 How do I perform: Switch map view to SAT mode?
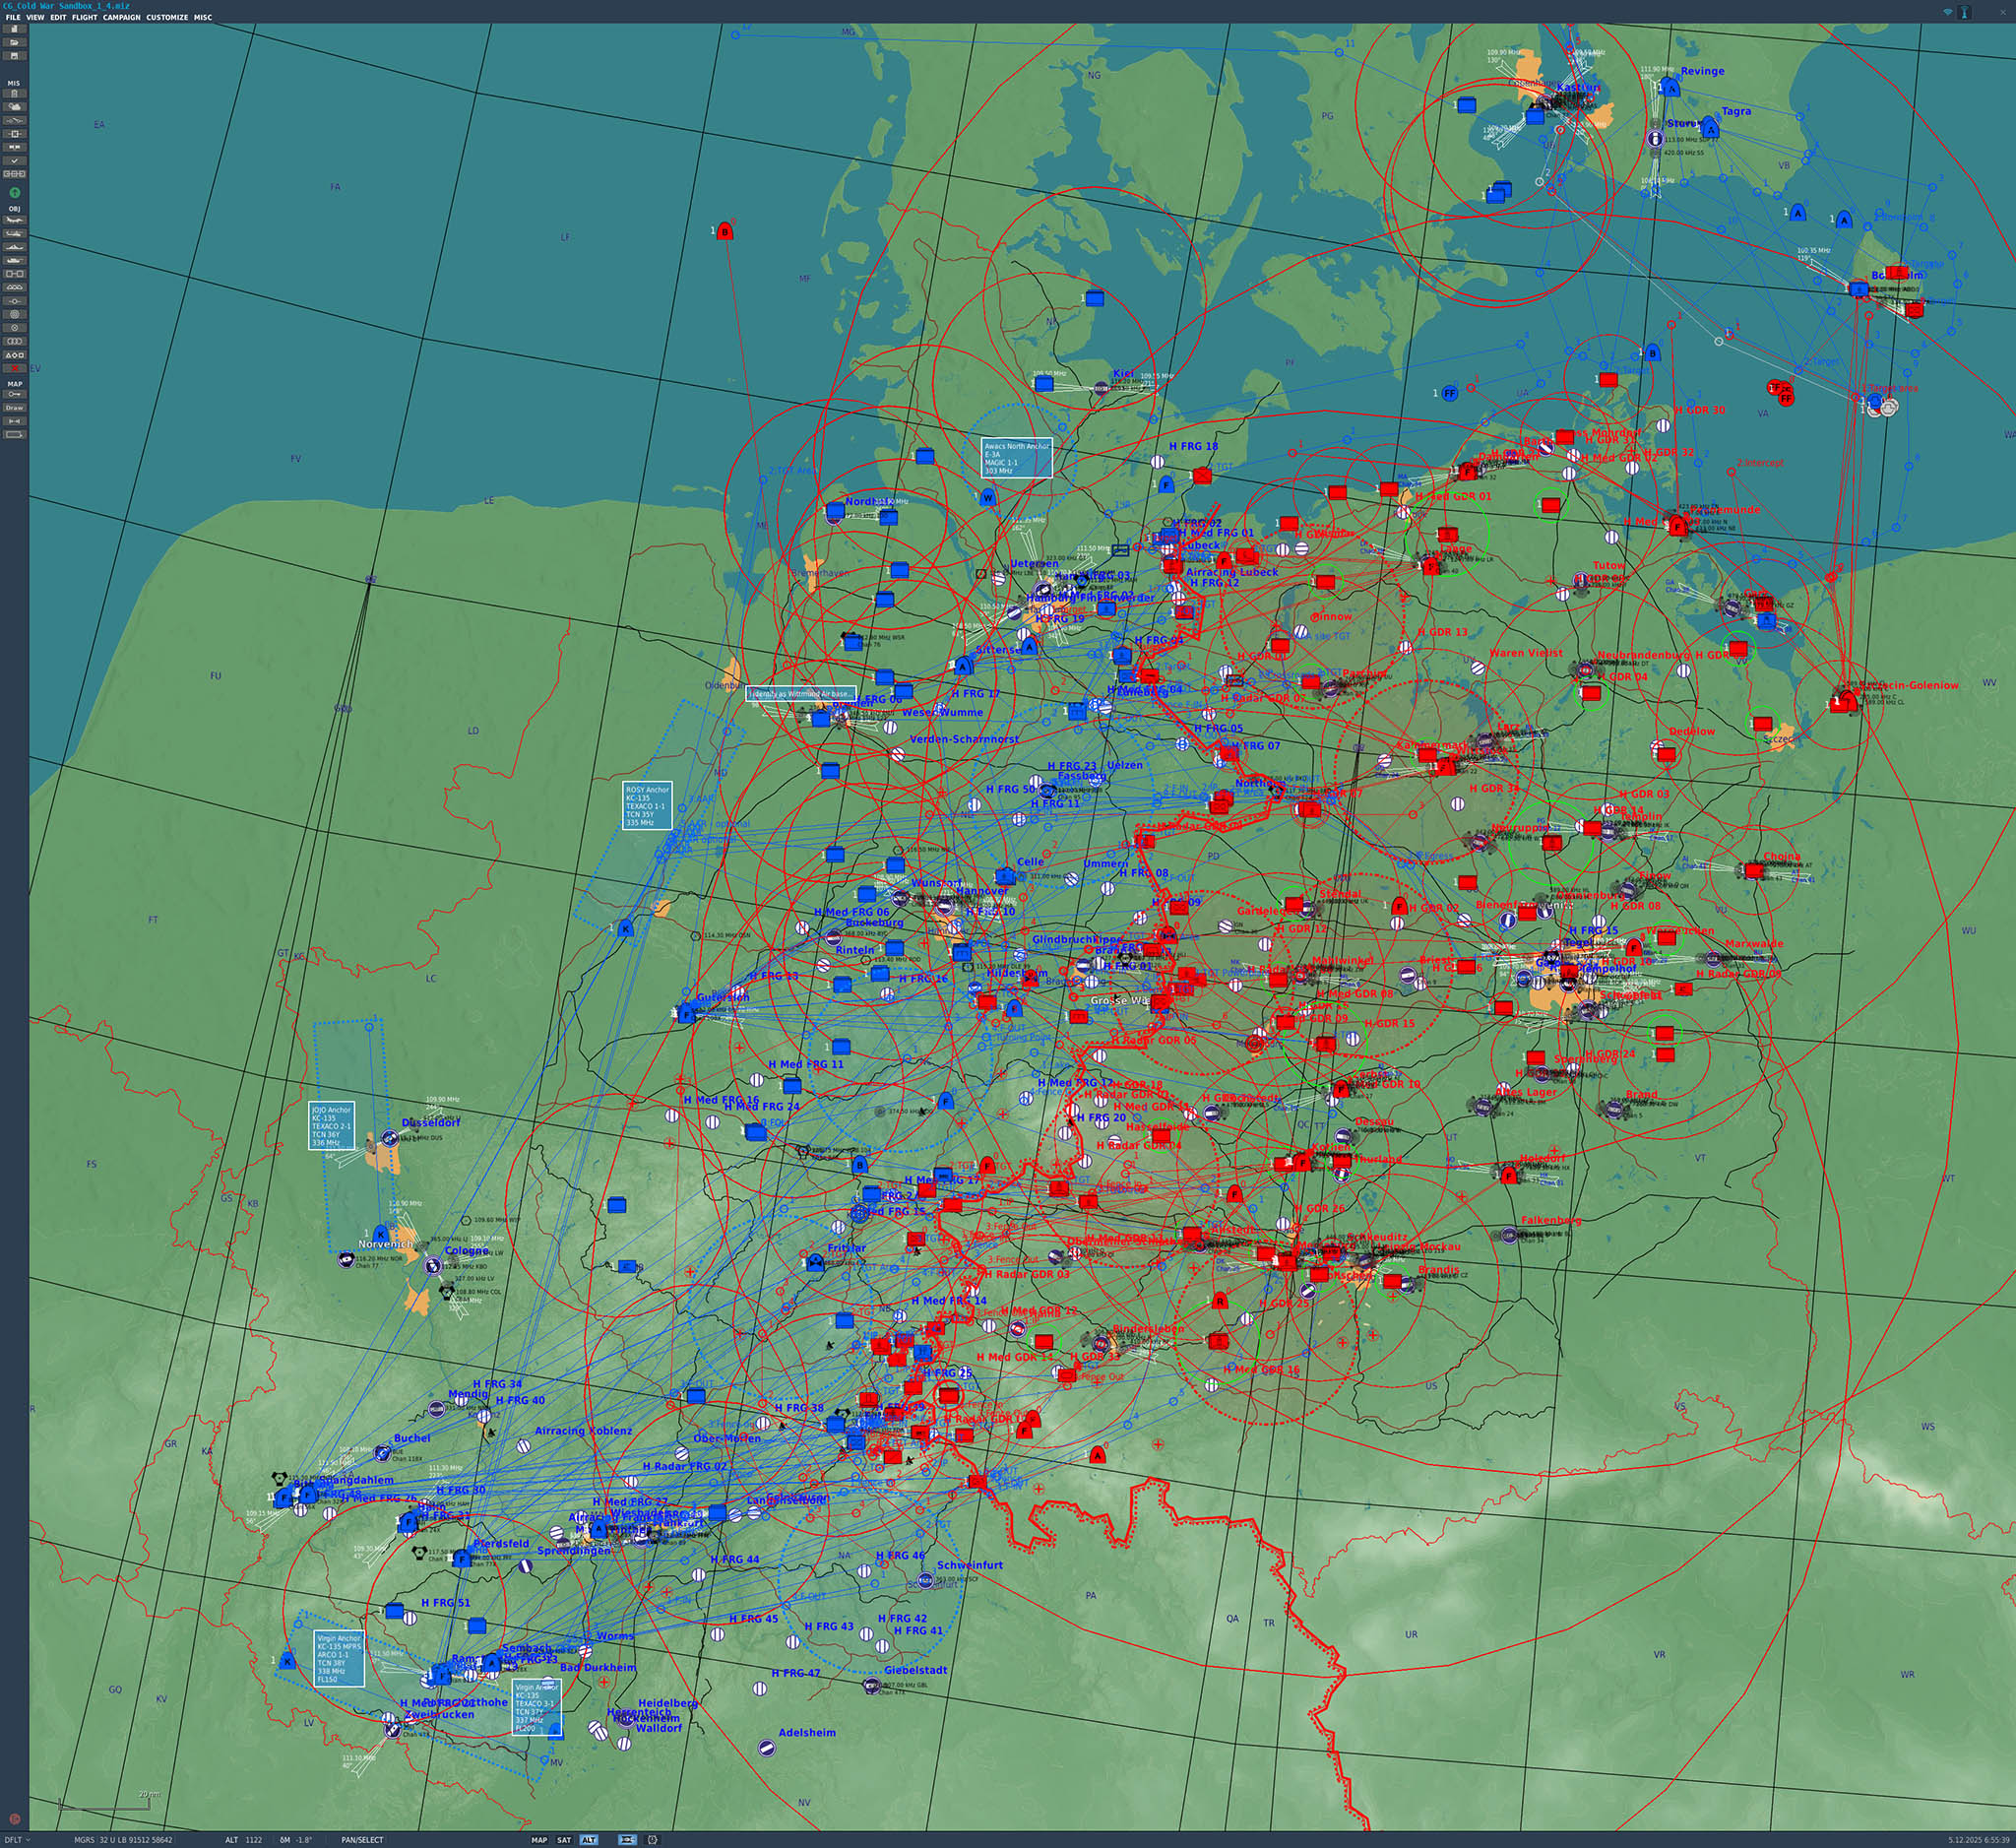(x=564, y=1839)
